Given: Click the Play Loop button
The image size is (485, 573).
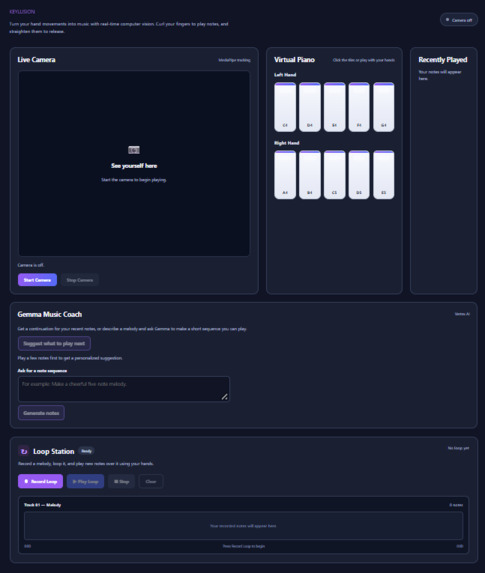Looking at the screenshot, I should (x=86, y=481).
